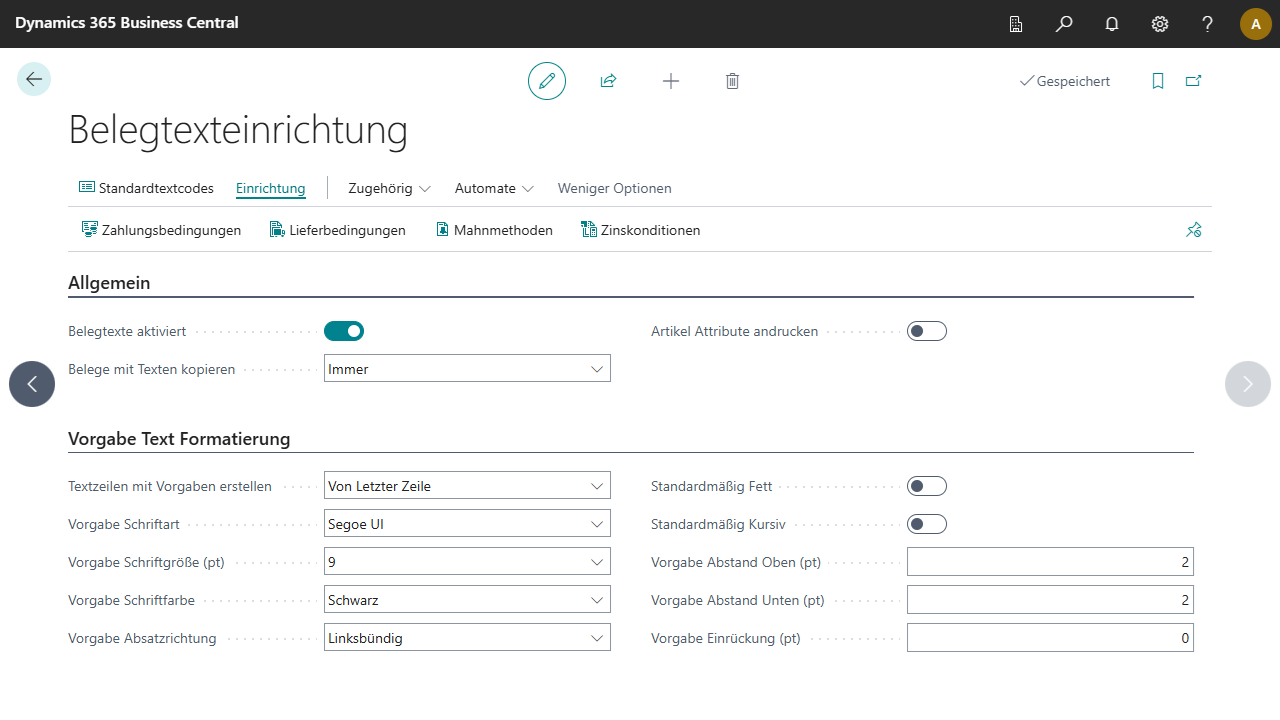Open page in new window icon
This screenshot has height=720, width=1280.
[x=1193, y=81]
